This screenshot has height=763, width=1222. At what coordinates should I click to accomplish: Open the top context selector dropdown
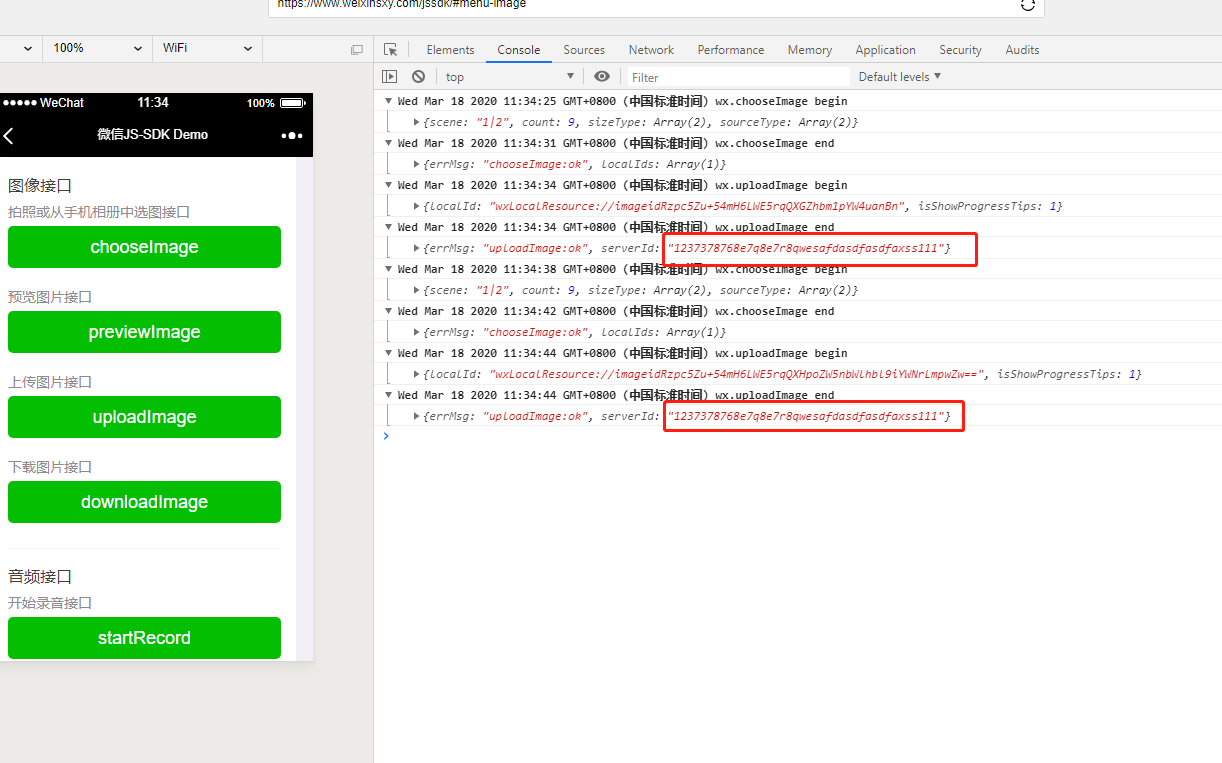[510, 77]
